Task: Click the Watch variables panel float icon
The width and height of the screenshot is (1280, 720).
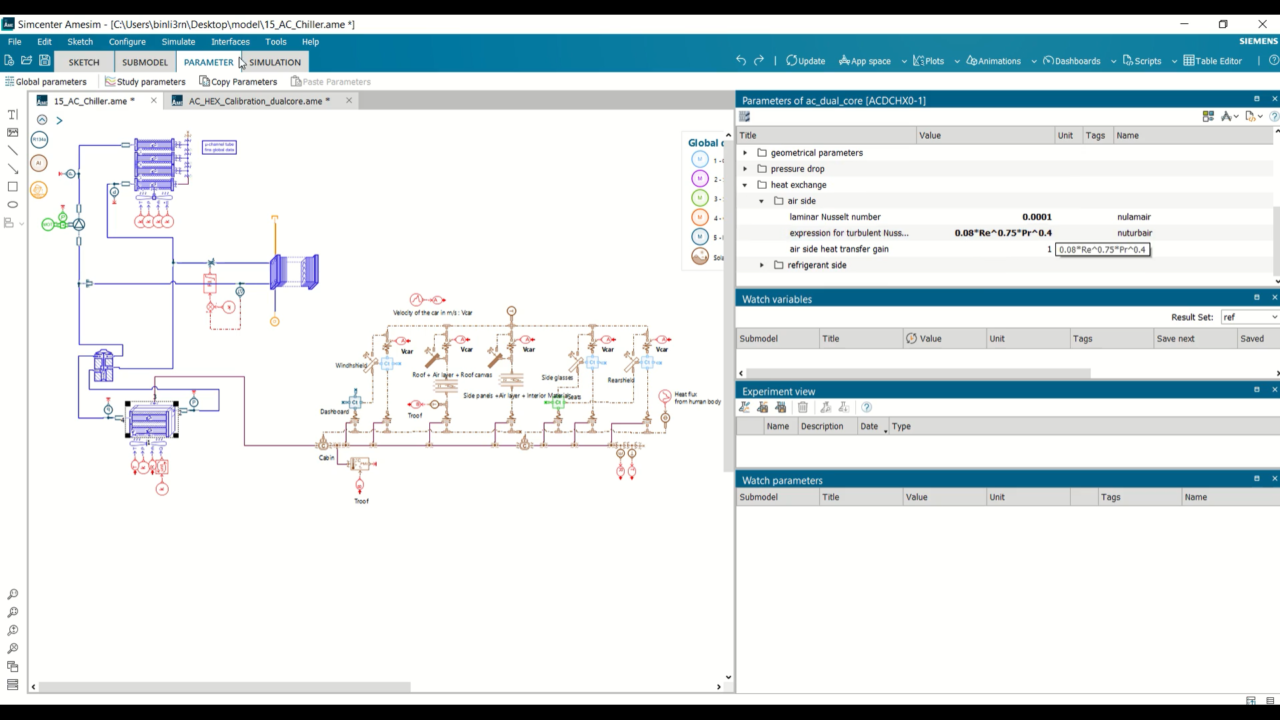Action: (1257, 298)
